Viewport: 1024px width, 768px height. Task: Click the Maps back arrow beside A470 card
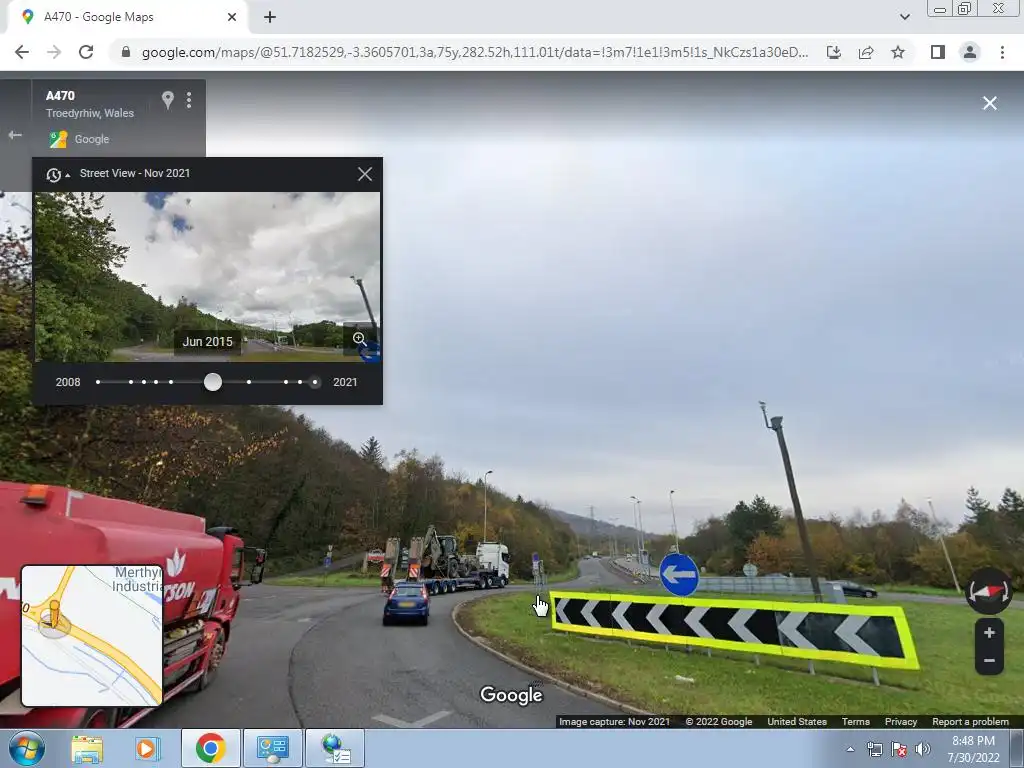15,135
